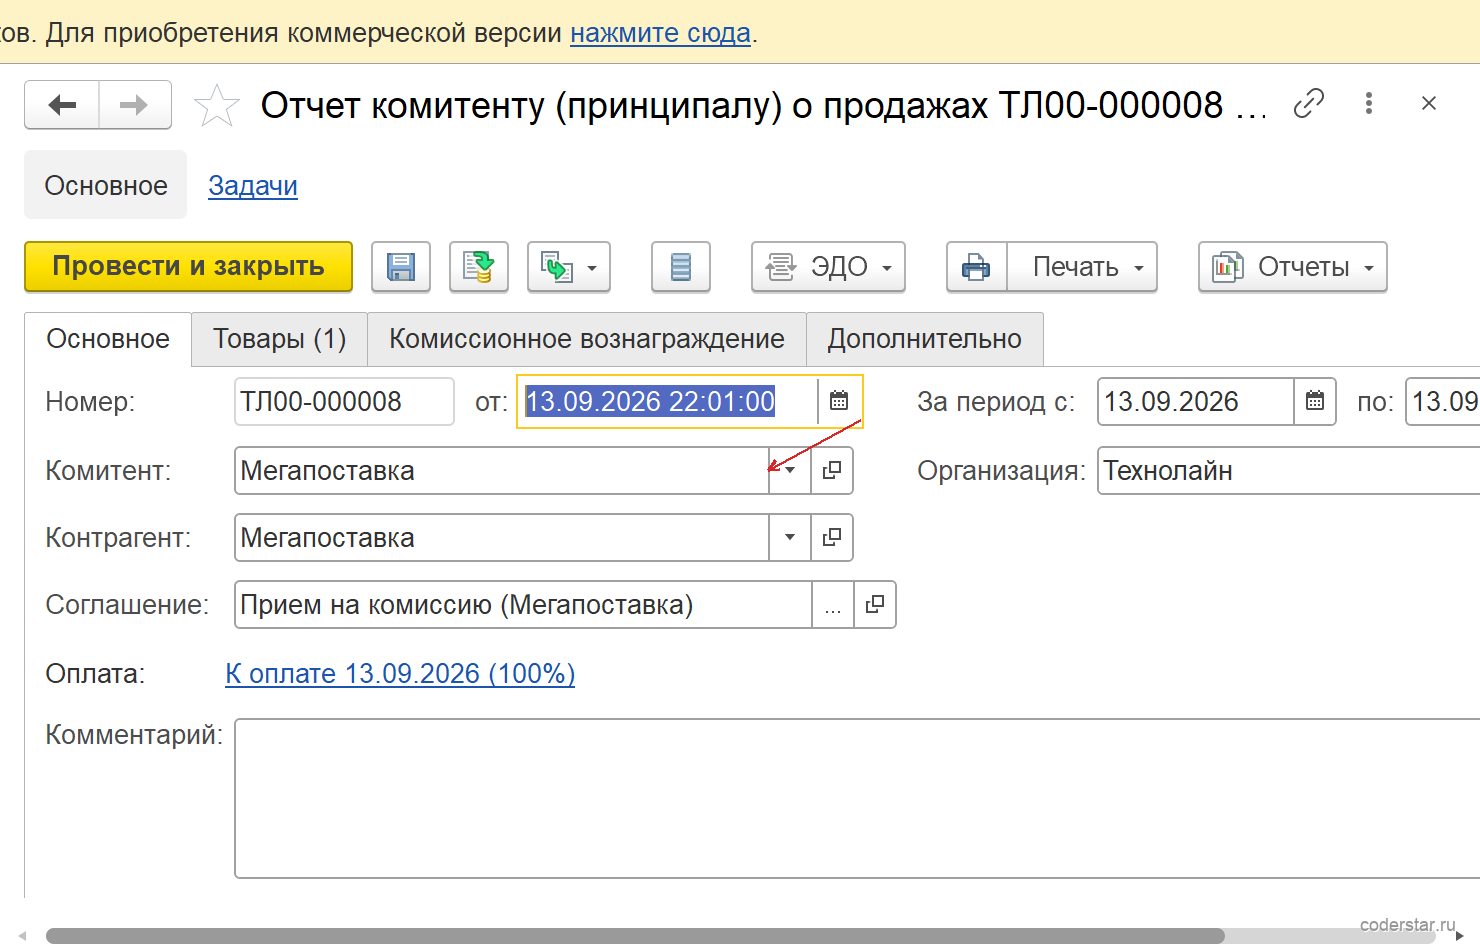Image resolution: width=1480 pixels, height=948 pixels.
Task: Click the Организация field Технолайн
Action: point(1288,470)
